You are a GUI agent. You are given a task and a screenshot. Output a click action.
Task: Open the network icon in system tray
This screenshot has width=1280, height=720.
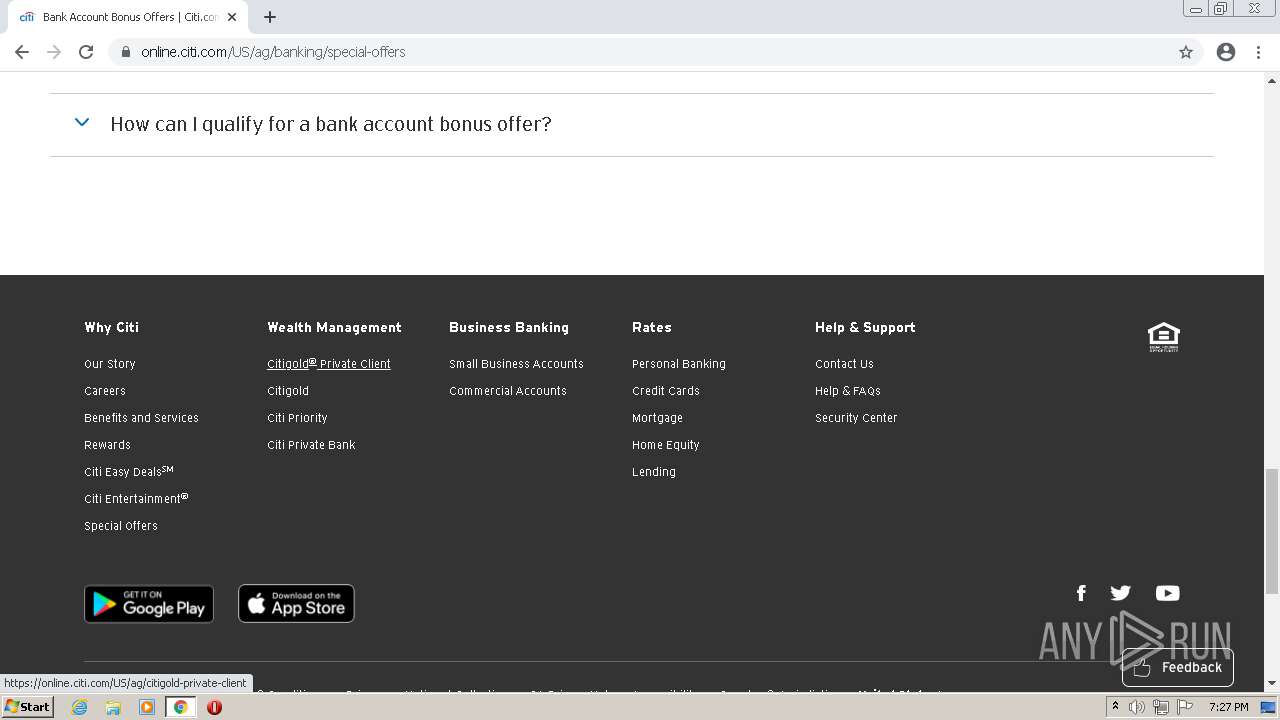(x=1161, y=707)
